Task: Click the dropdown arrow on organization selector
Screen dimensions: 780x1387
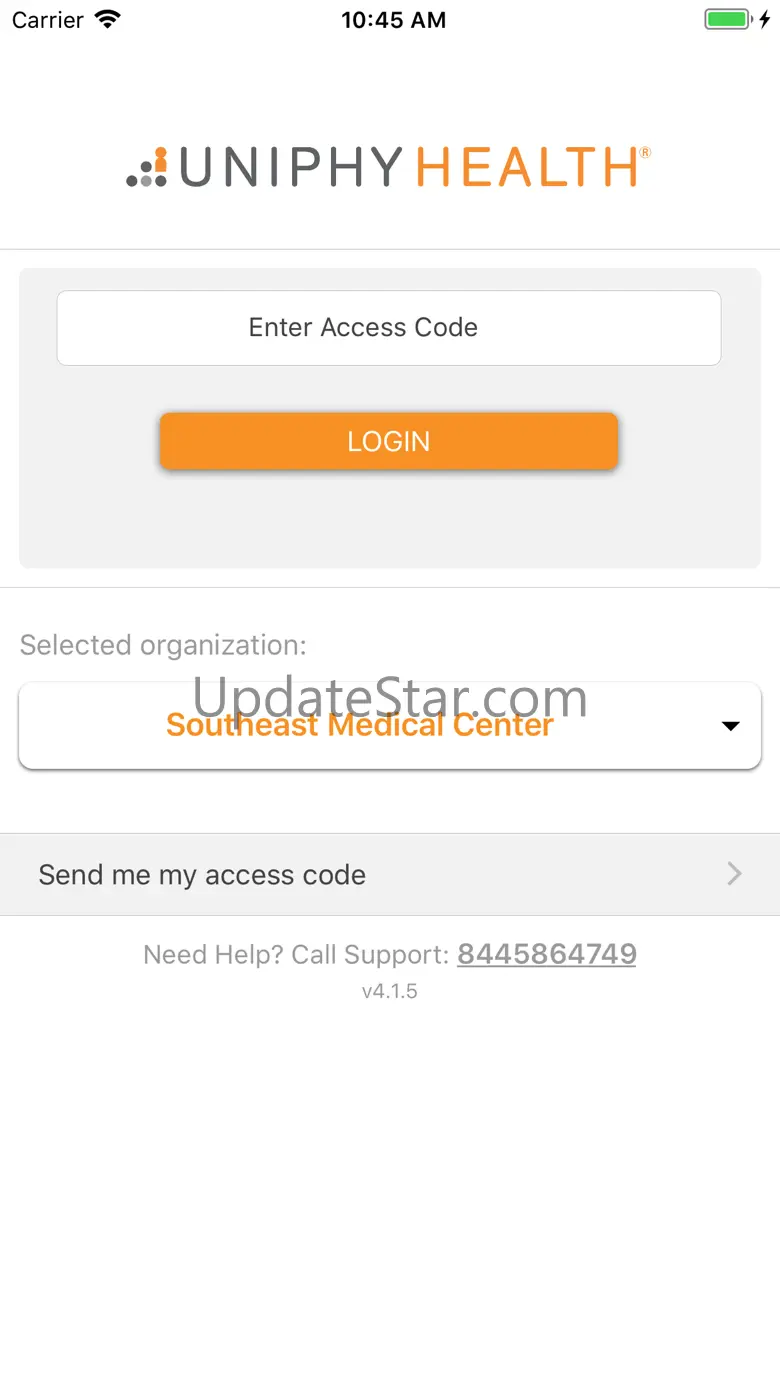Action: (731, 726)
